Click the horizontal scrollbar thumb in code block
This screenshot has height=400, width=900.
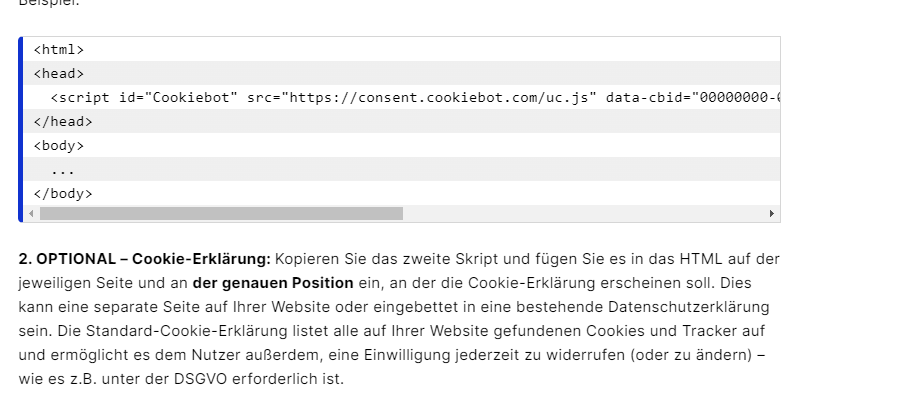tap(220, 214)
